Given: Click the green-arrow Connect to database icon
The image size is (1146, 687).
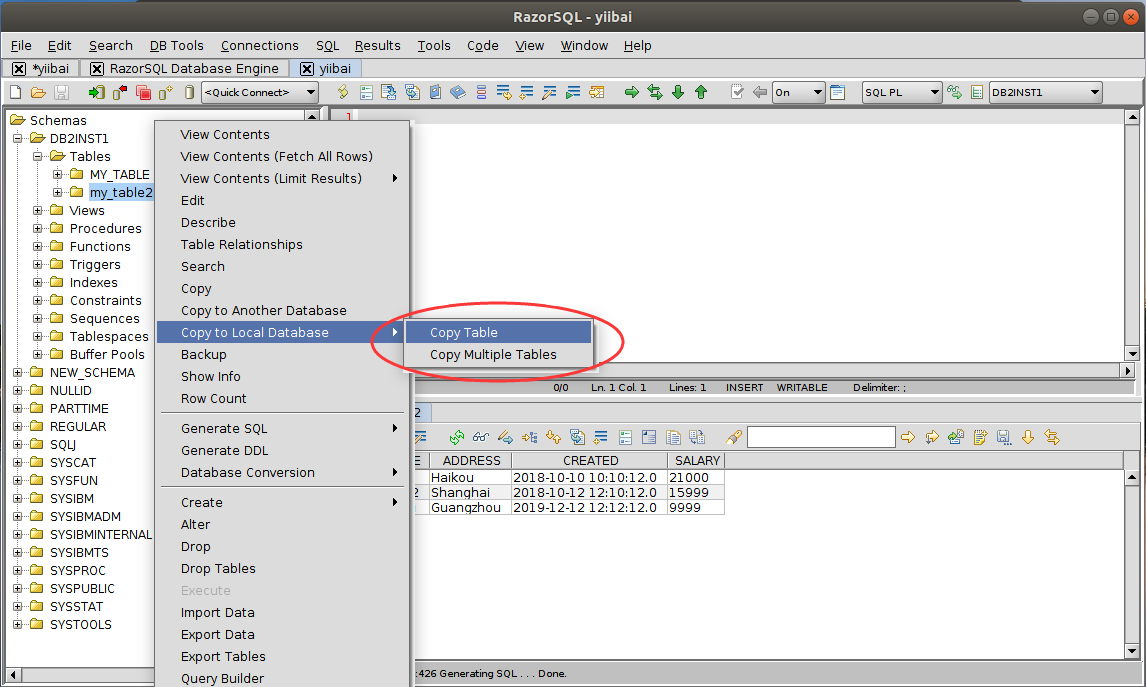Looking at the screenshot, I should tap(96, 92).
